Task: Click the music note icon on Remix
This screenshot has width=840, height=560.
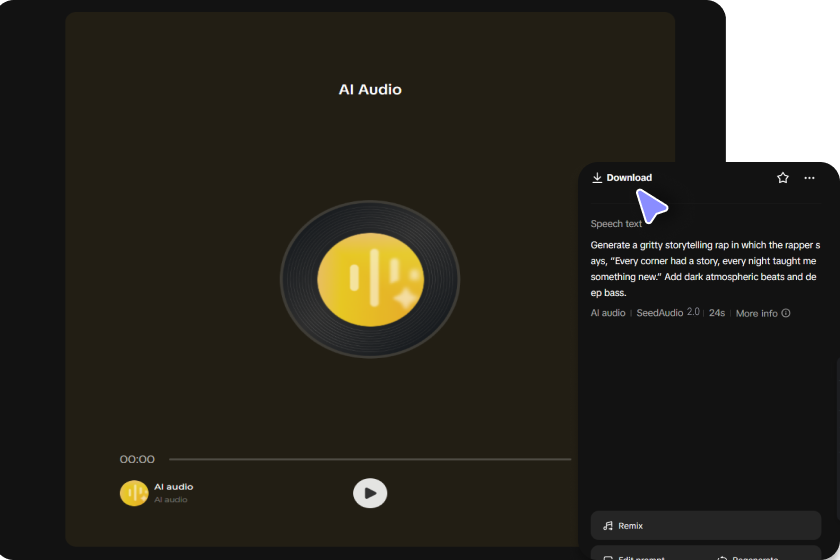Action: point(608,526)
